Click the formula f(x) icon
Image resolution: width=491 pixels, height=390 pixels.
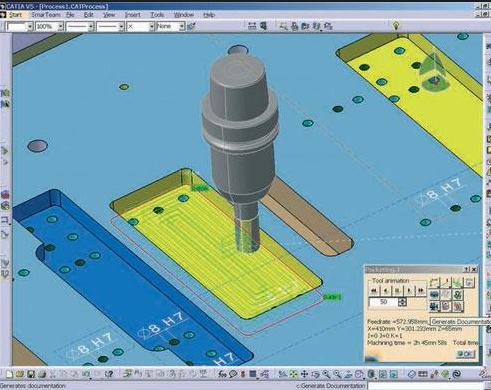coord(222,374)
